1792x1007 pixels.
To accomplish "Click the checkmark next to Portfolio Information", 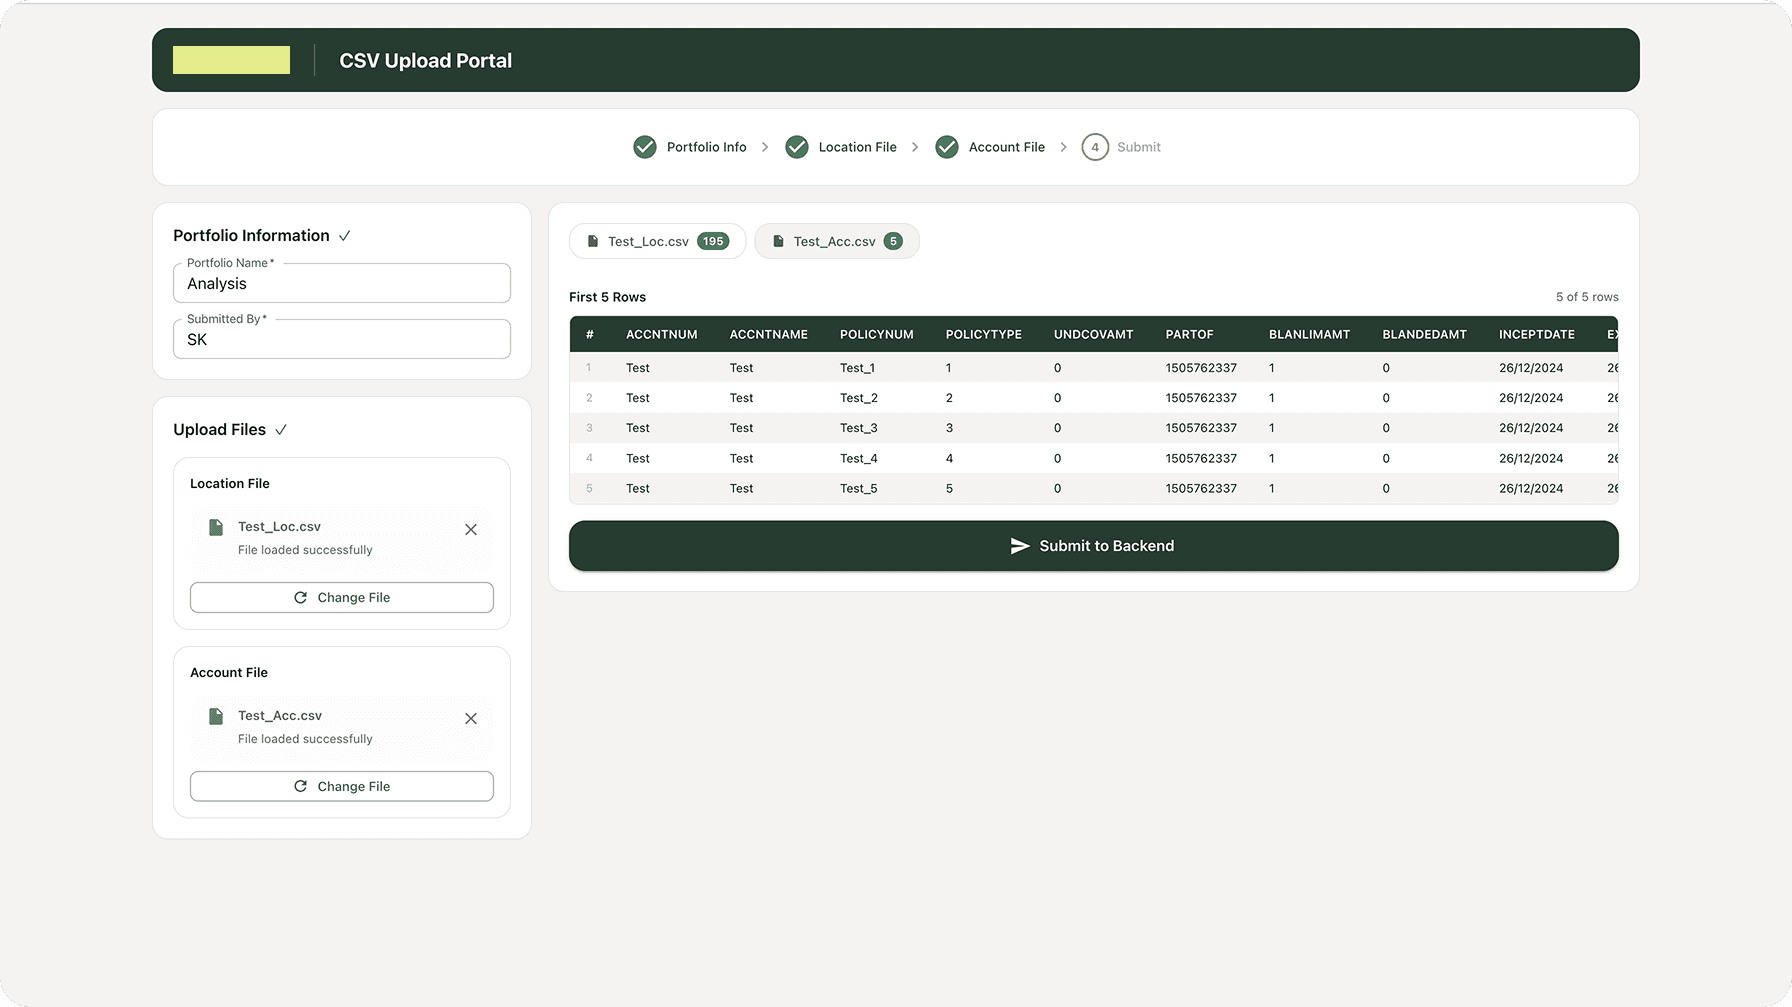I will pos(345,236).
